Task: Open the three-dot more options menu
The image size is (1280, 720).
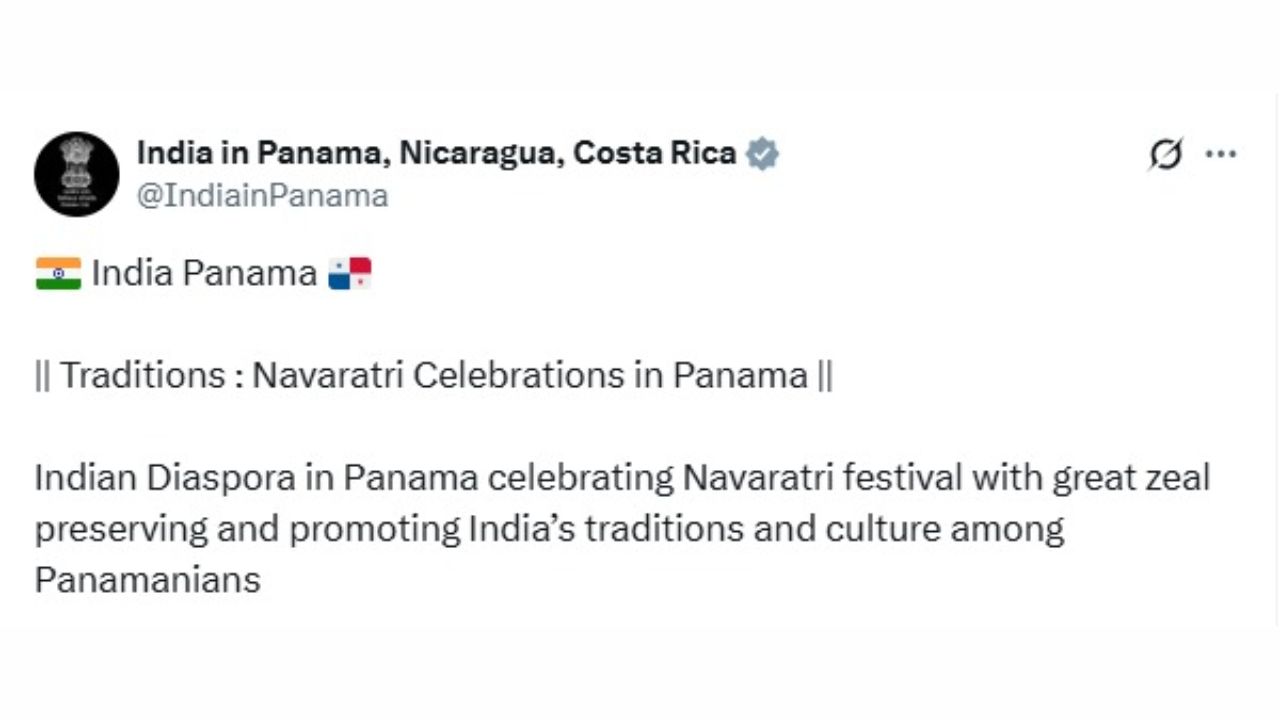Action: (x=1221, y=154)
